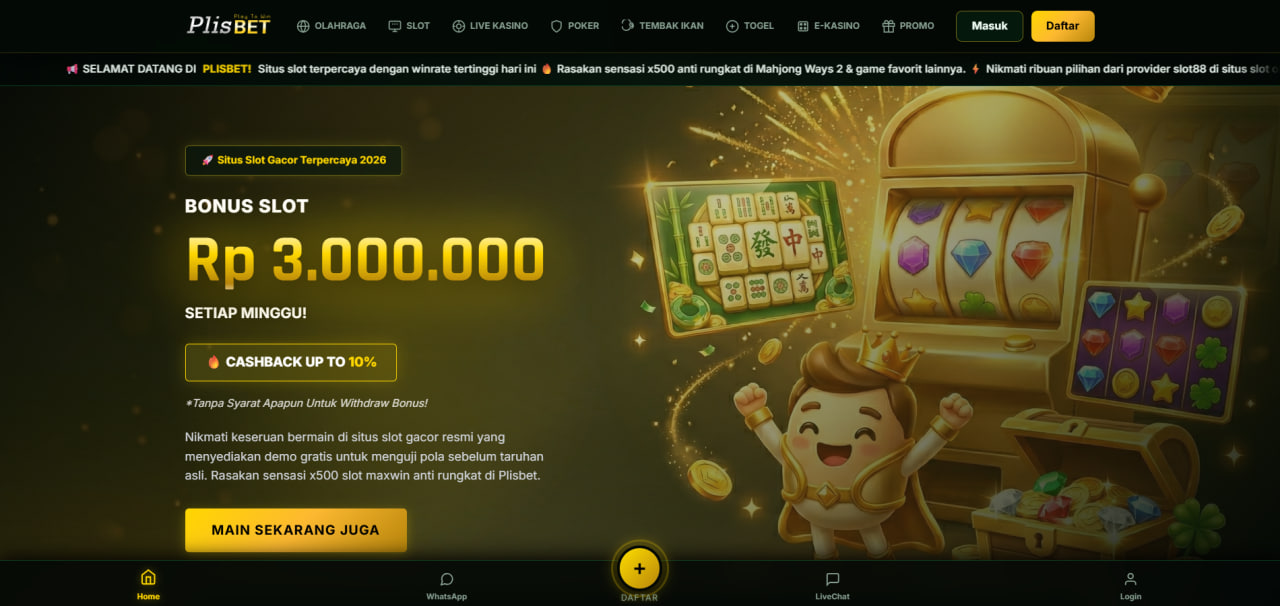
Task: Click Situs Slot Gacor Terpercaya 2026 tag
Action: (293, 160)
